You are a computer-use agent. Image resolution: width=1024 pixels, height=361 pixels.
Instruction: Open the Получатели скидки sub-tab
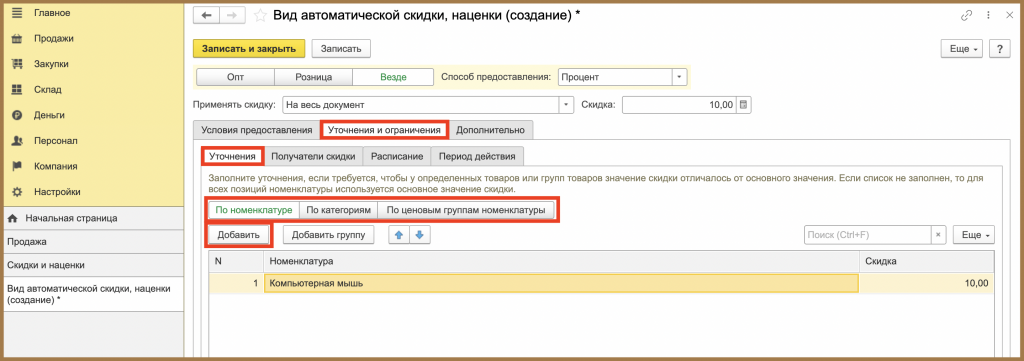[313, 156]
